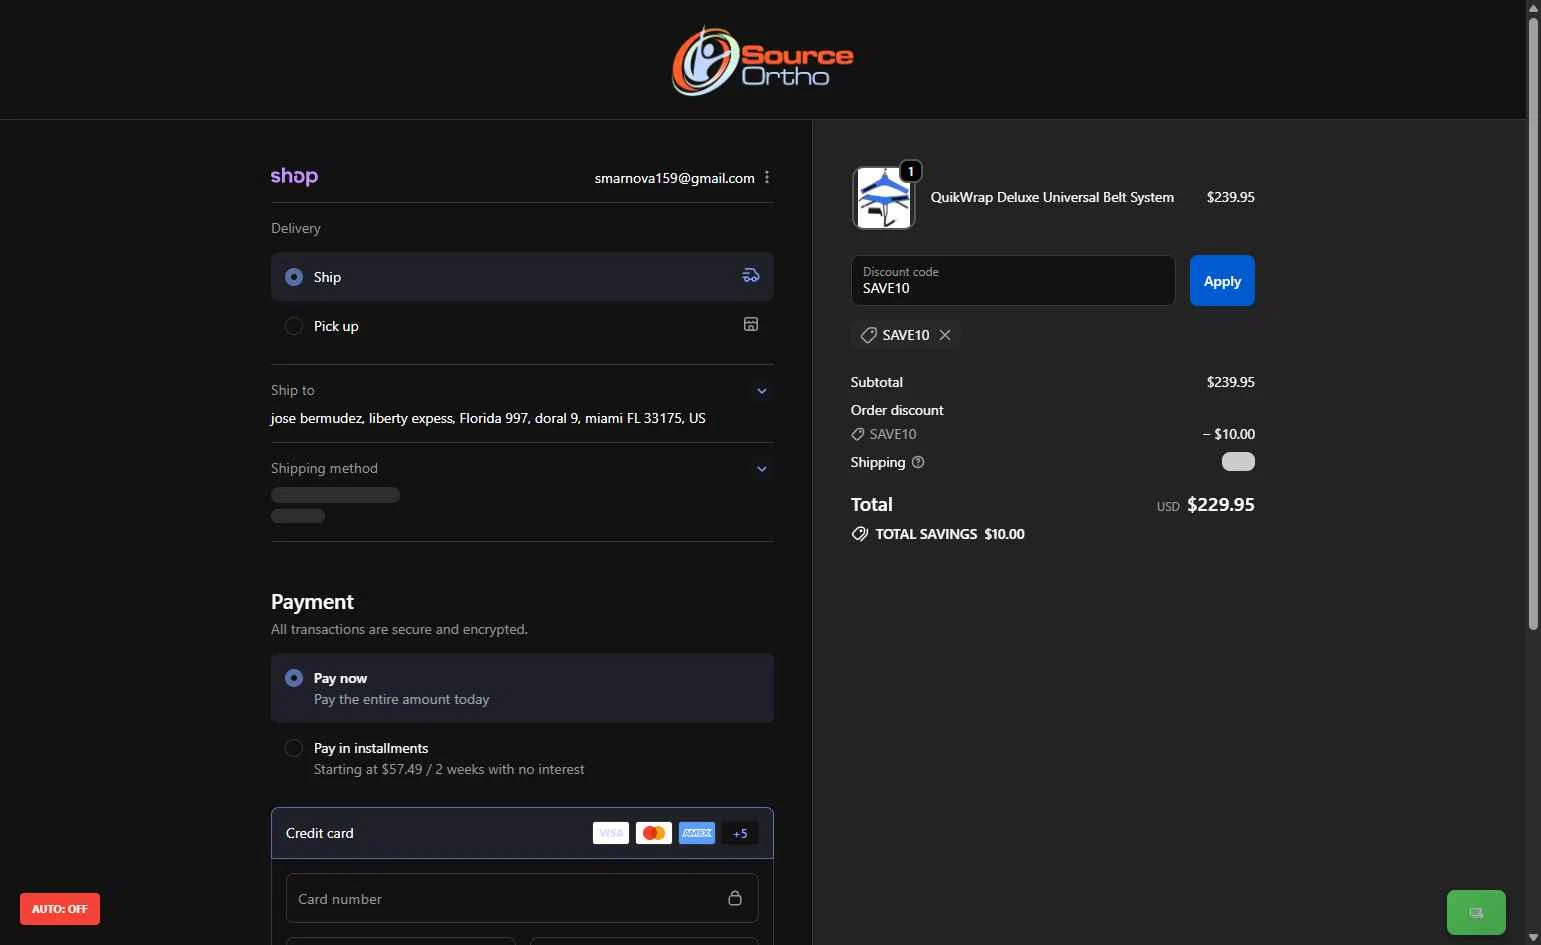Viewport: 1541px width, 945px height.
Task: Open account options three-dot menu
Action: (767, 177)
